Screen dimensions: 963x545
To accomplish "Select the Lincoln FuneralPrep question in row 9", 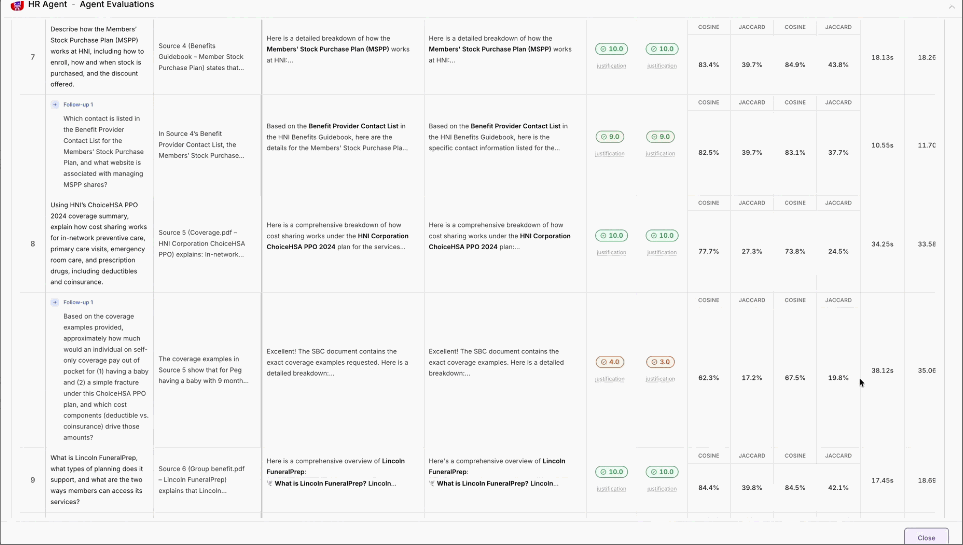I will (97, 480).
